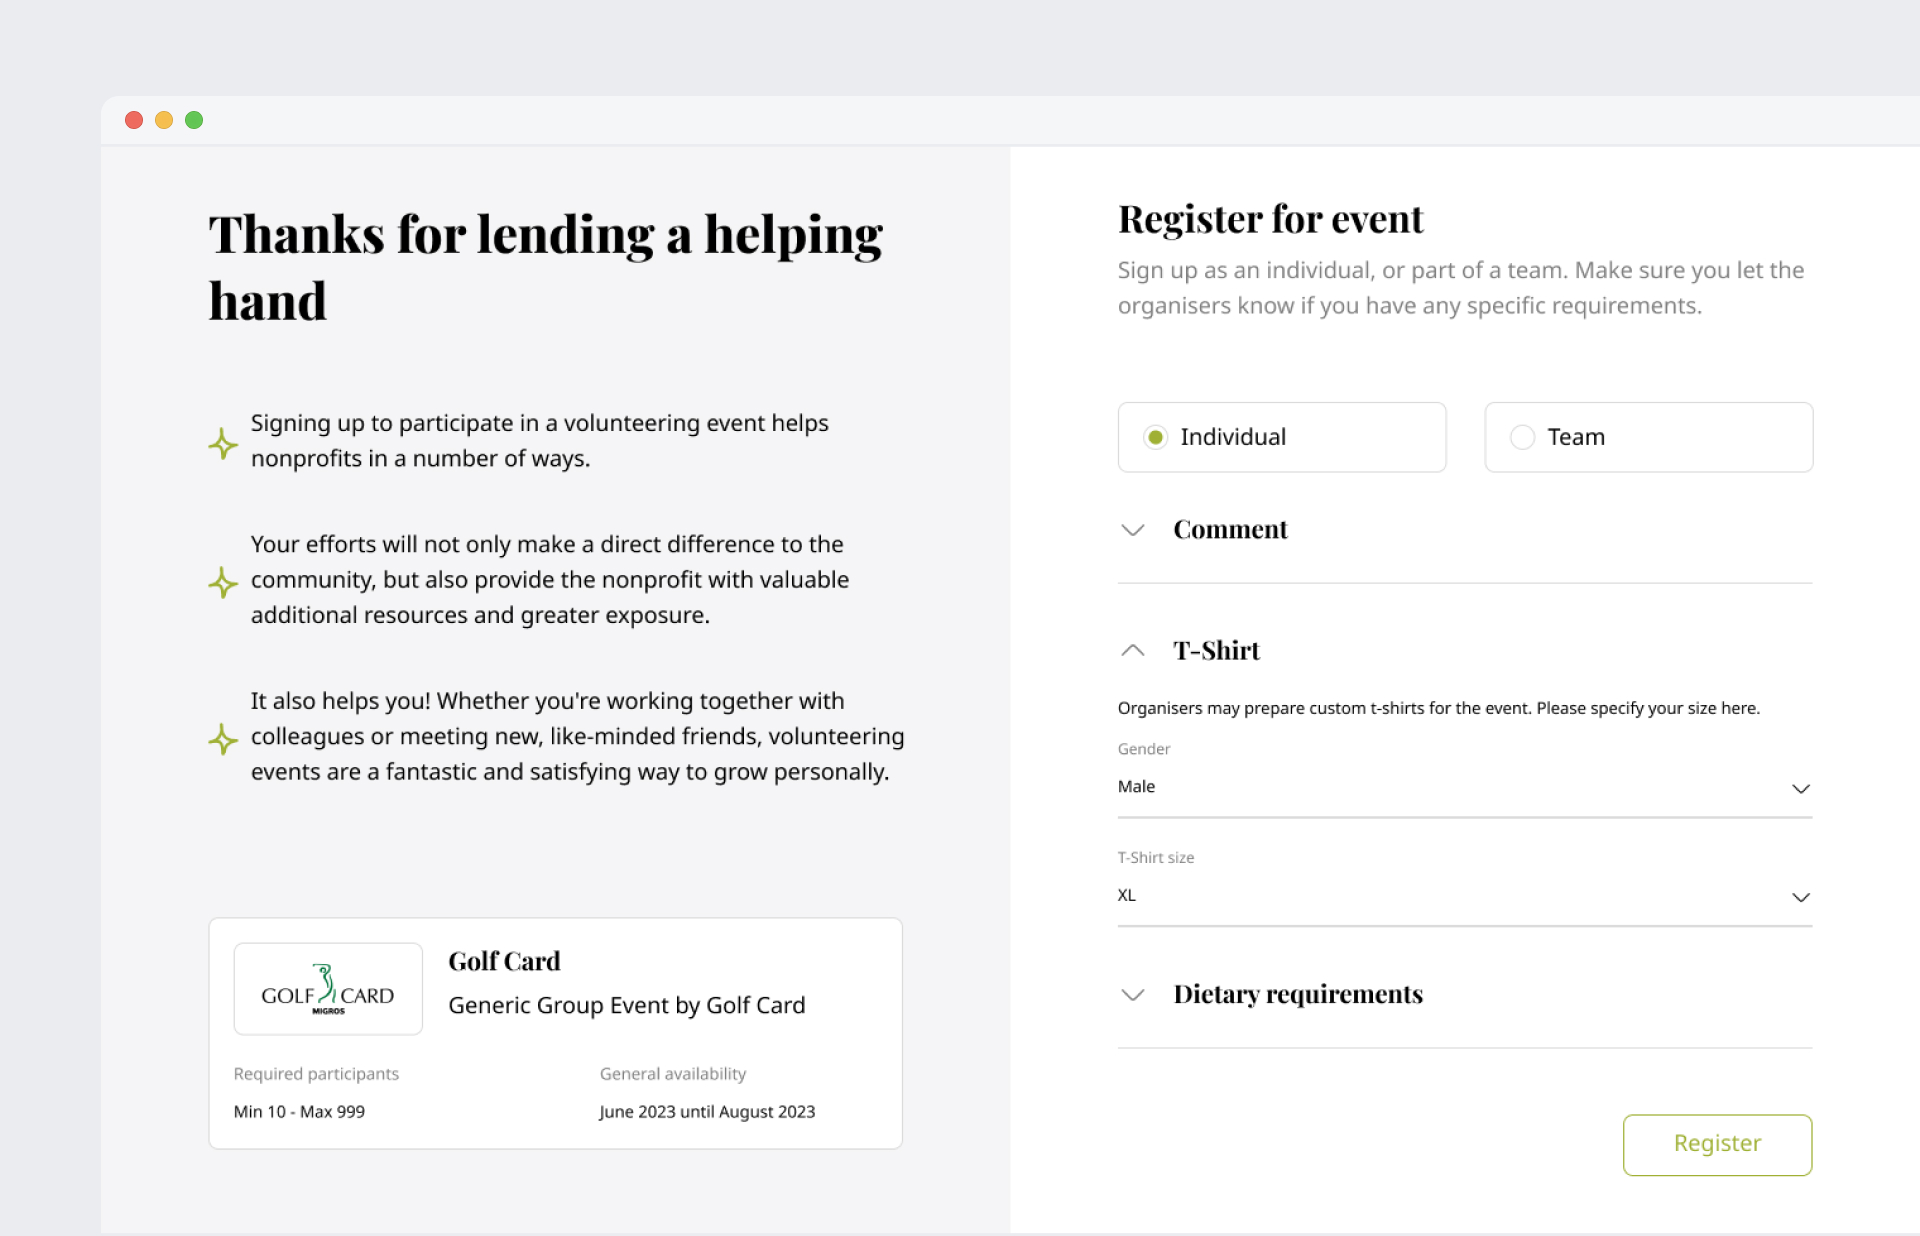Click the Dietary requirements heading
The width and height of the screenshot is (1920, 1236).
point(1298,994)
